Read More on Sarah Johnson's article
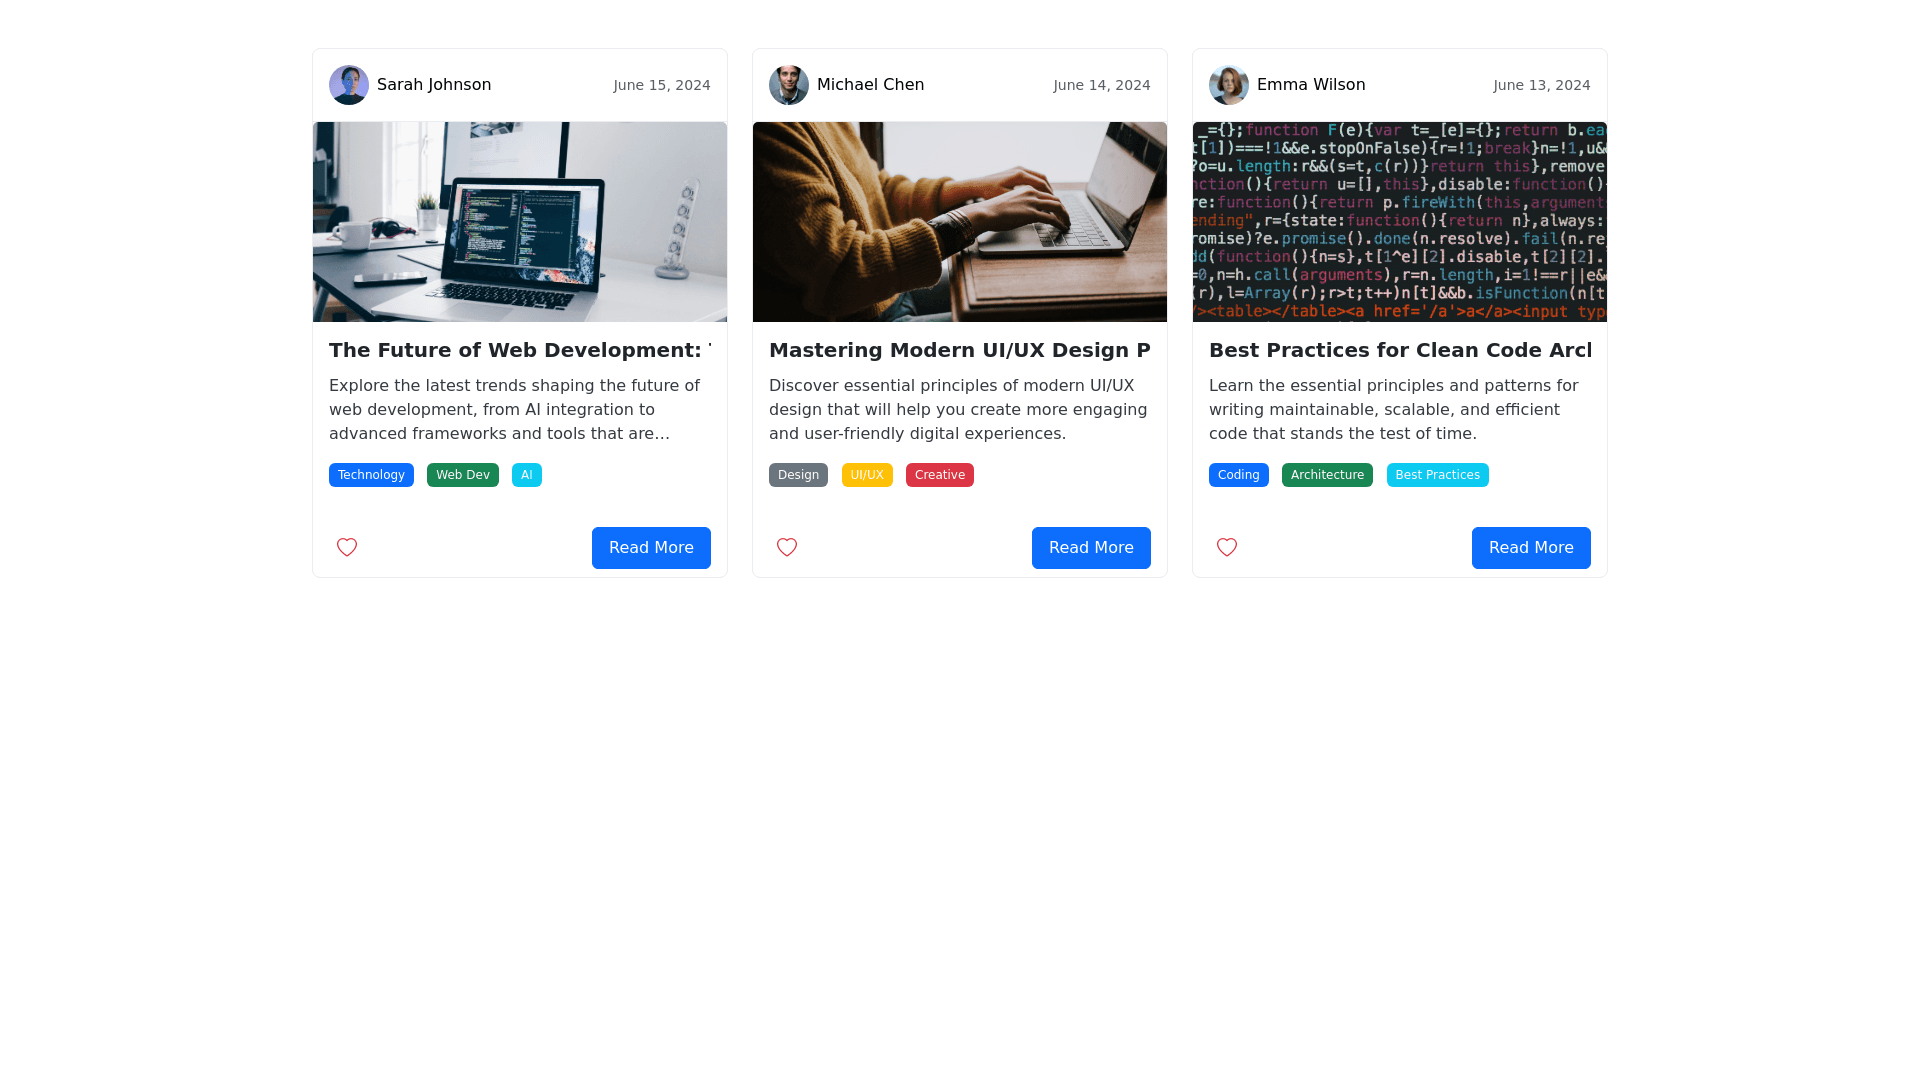 [651, 548]
